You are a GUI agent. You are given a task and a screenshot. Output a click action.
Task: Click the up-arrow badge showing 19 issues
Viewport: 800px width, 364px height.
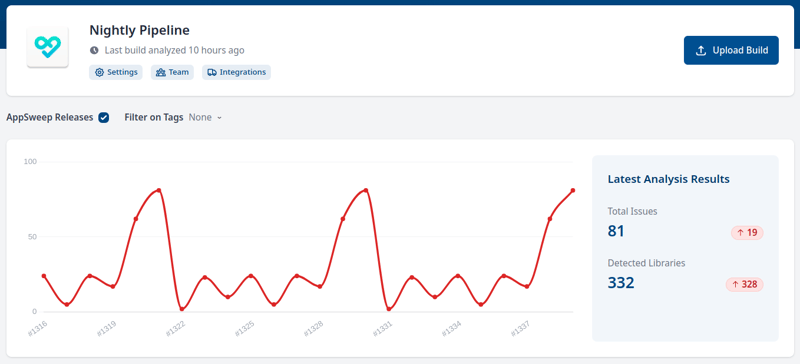click(747, 233)
